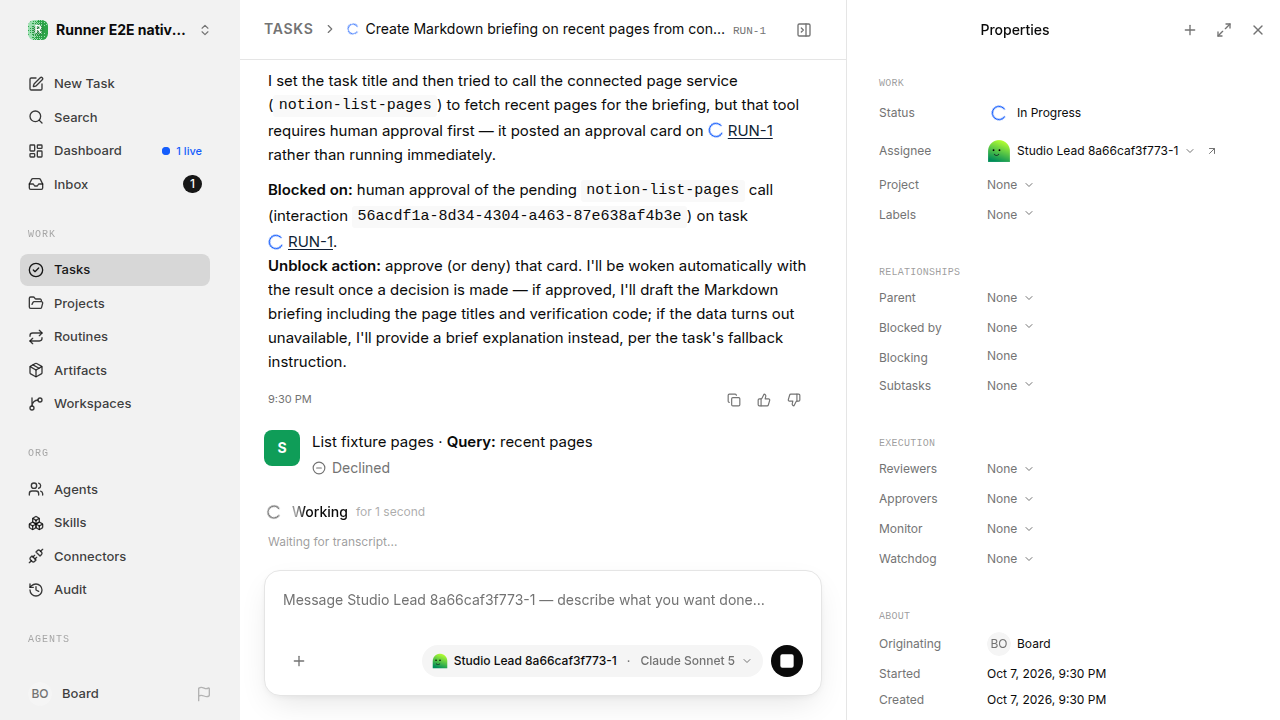Follow the RUN-1 link in Blocked on paragraph

(310, 242)
